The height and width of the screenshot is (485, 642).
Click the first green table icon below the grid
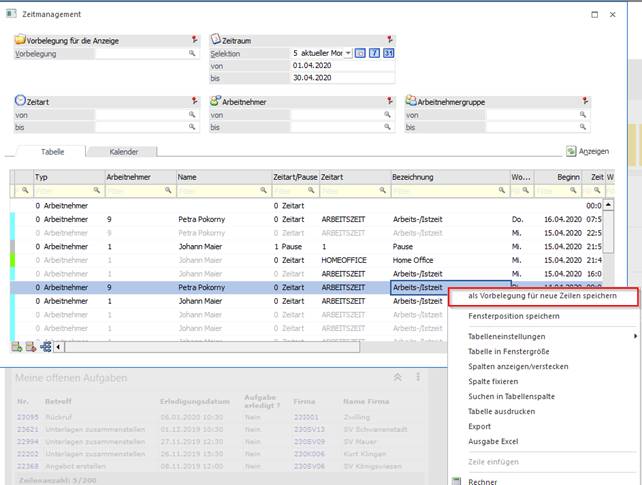(x=17, y=347)
